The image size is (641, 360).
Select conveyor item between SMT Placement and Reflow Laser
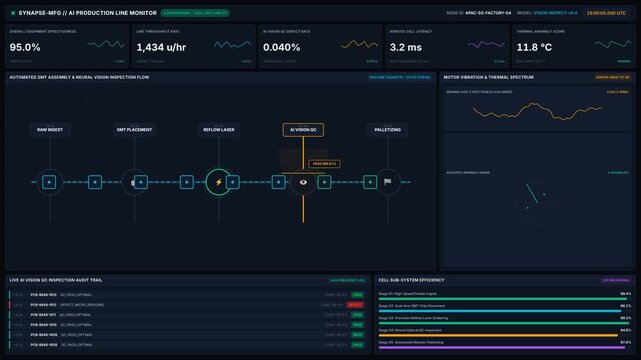click(x=186, y=182)
